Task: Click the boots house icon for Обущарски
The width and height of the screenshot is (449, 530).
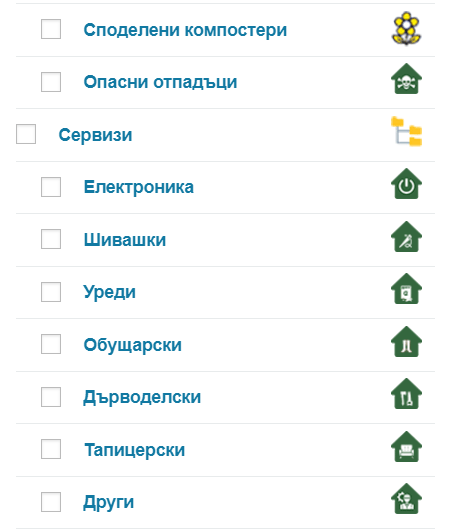Action: pyautogui.click(x=406, y=342)
